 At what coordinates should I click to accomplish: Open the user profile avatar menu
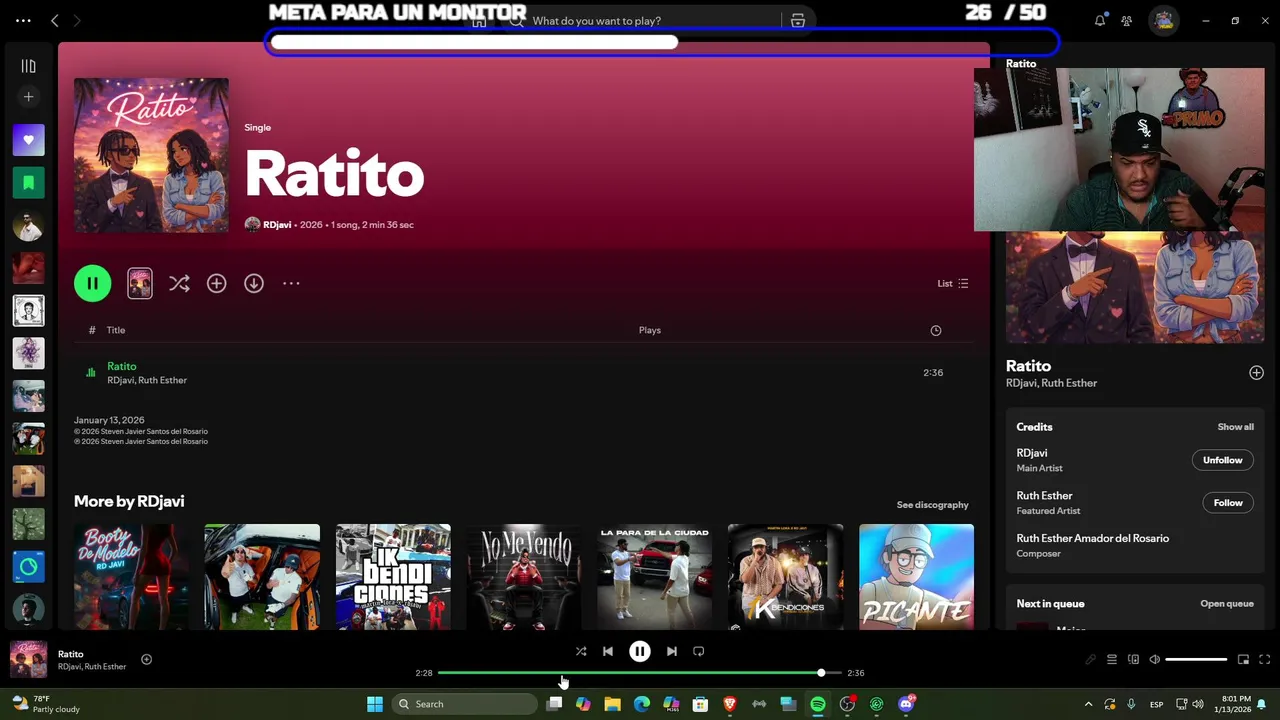pos(1163,20)
